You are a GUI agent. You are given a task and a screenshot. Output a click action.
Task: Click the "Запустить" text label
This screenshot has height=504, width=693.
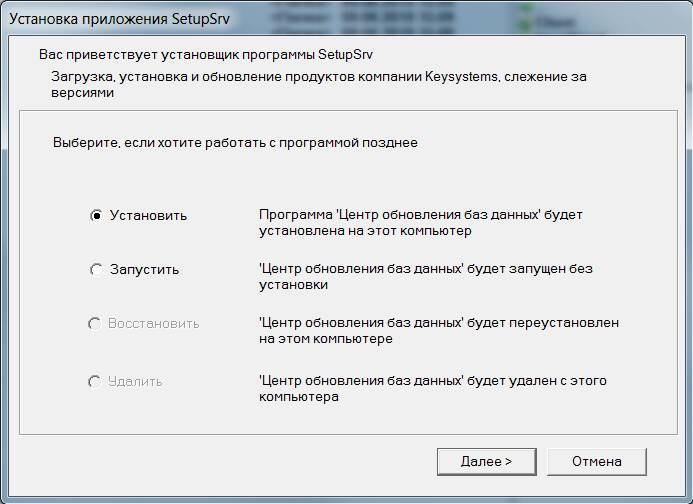click(x=145, y=269)
